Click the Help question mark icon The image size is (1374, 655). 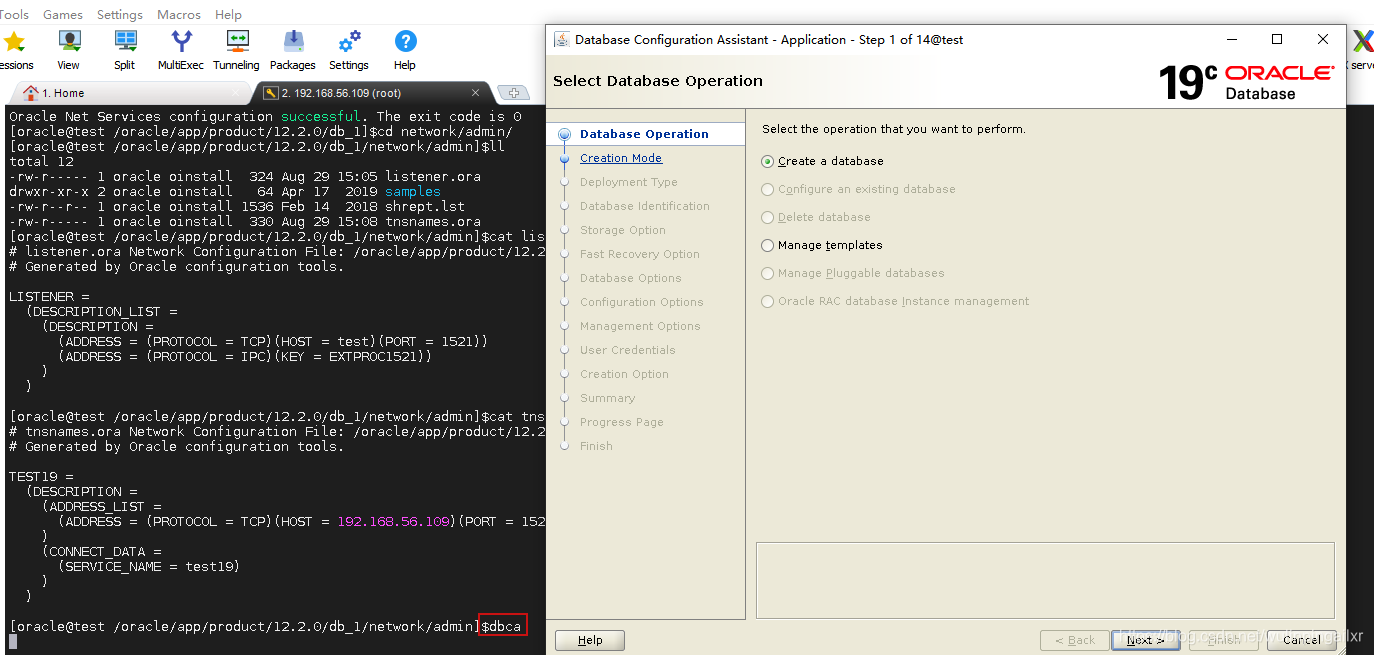coord(405,49)
